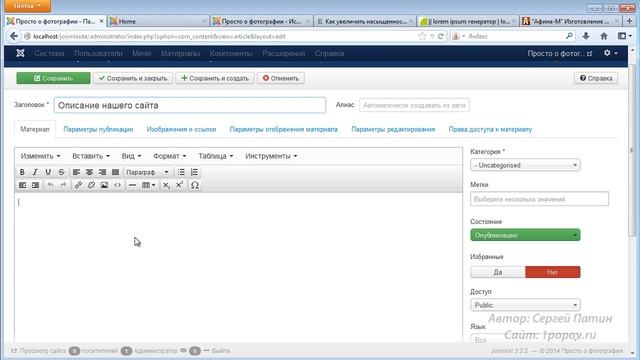Image resolution: width=640 pixels, height=360 pixels.
Task: Toggle underline formatting in the editor
Action: point(48,172)
